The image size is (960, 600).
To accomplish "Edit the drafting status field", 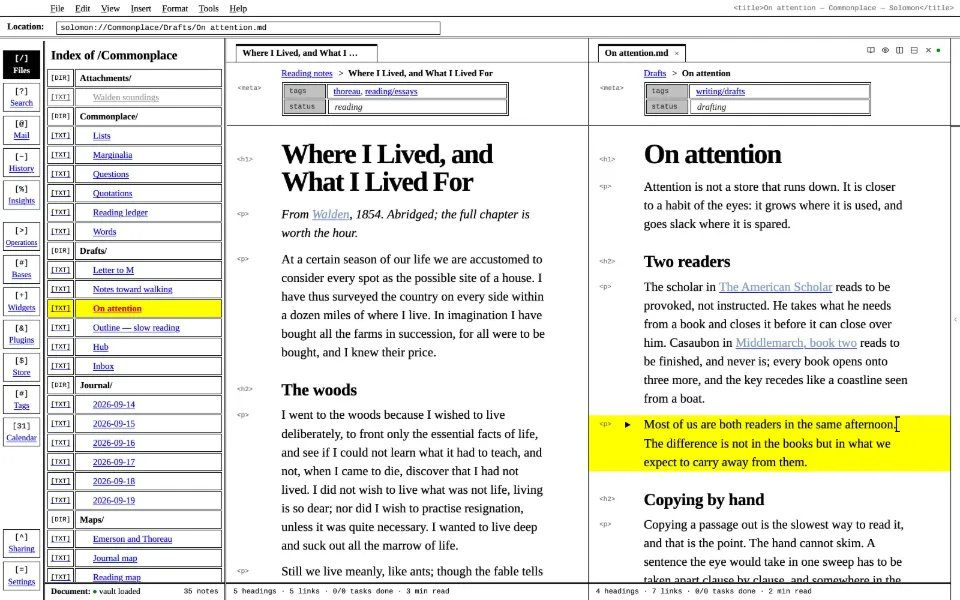I will click(780, 107).
